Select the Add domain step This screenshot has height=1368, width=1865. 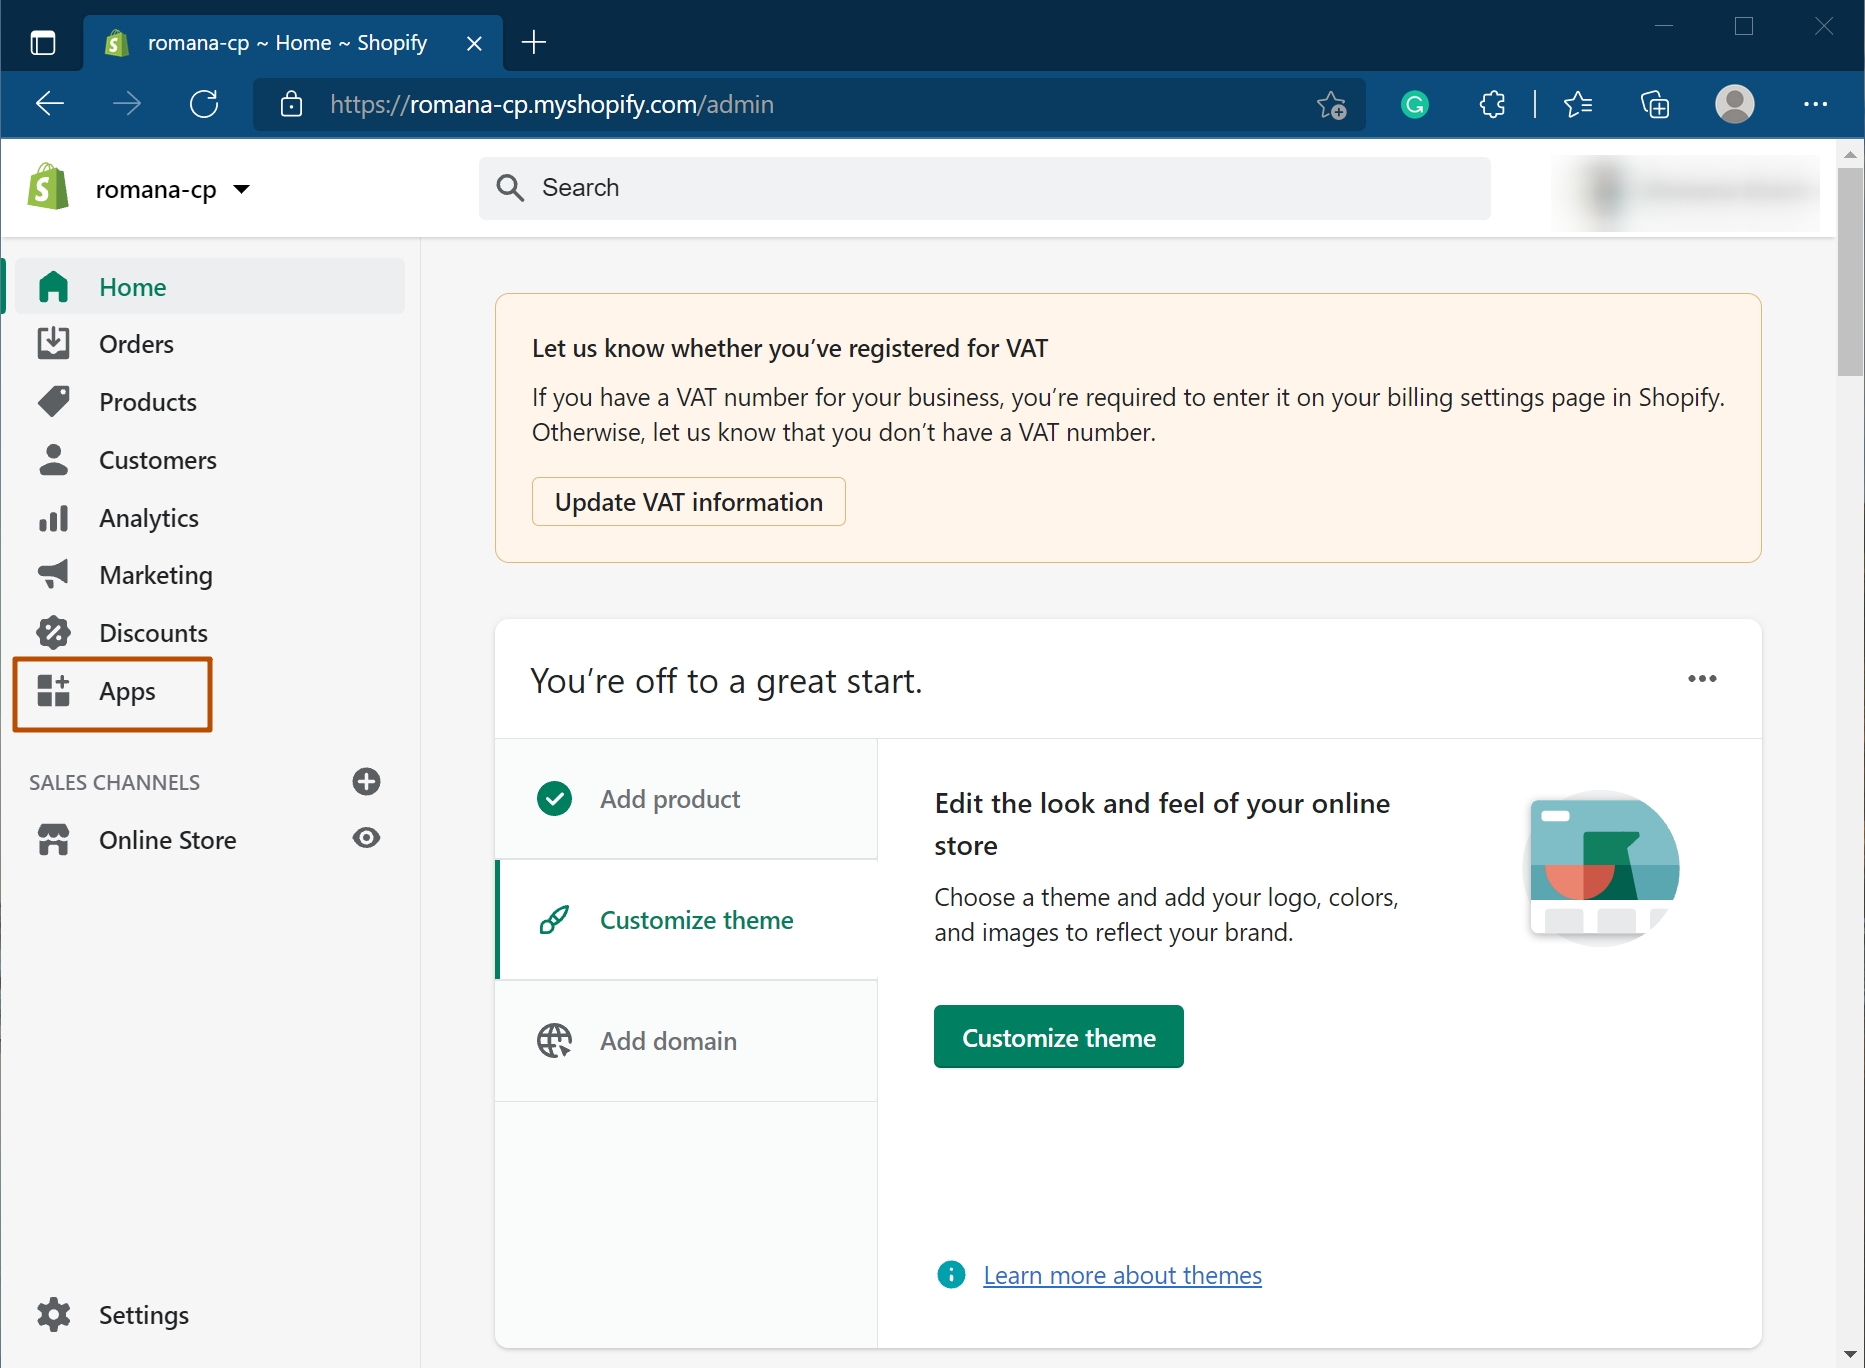click(x=687, y=1041)
